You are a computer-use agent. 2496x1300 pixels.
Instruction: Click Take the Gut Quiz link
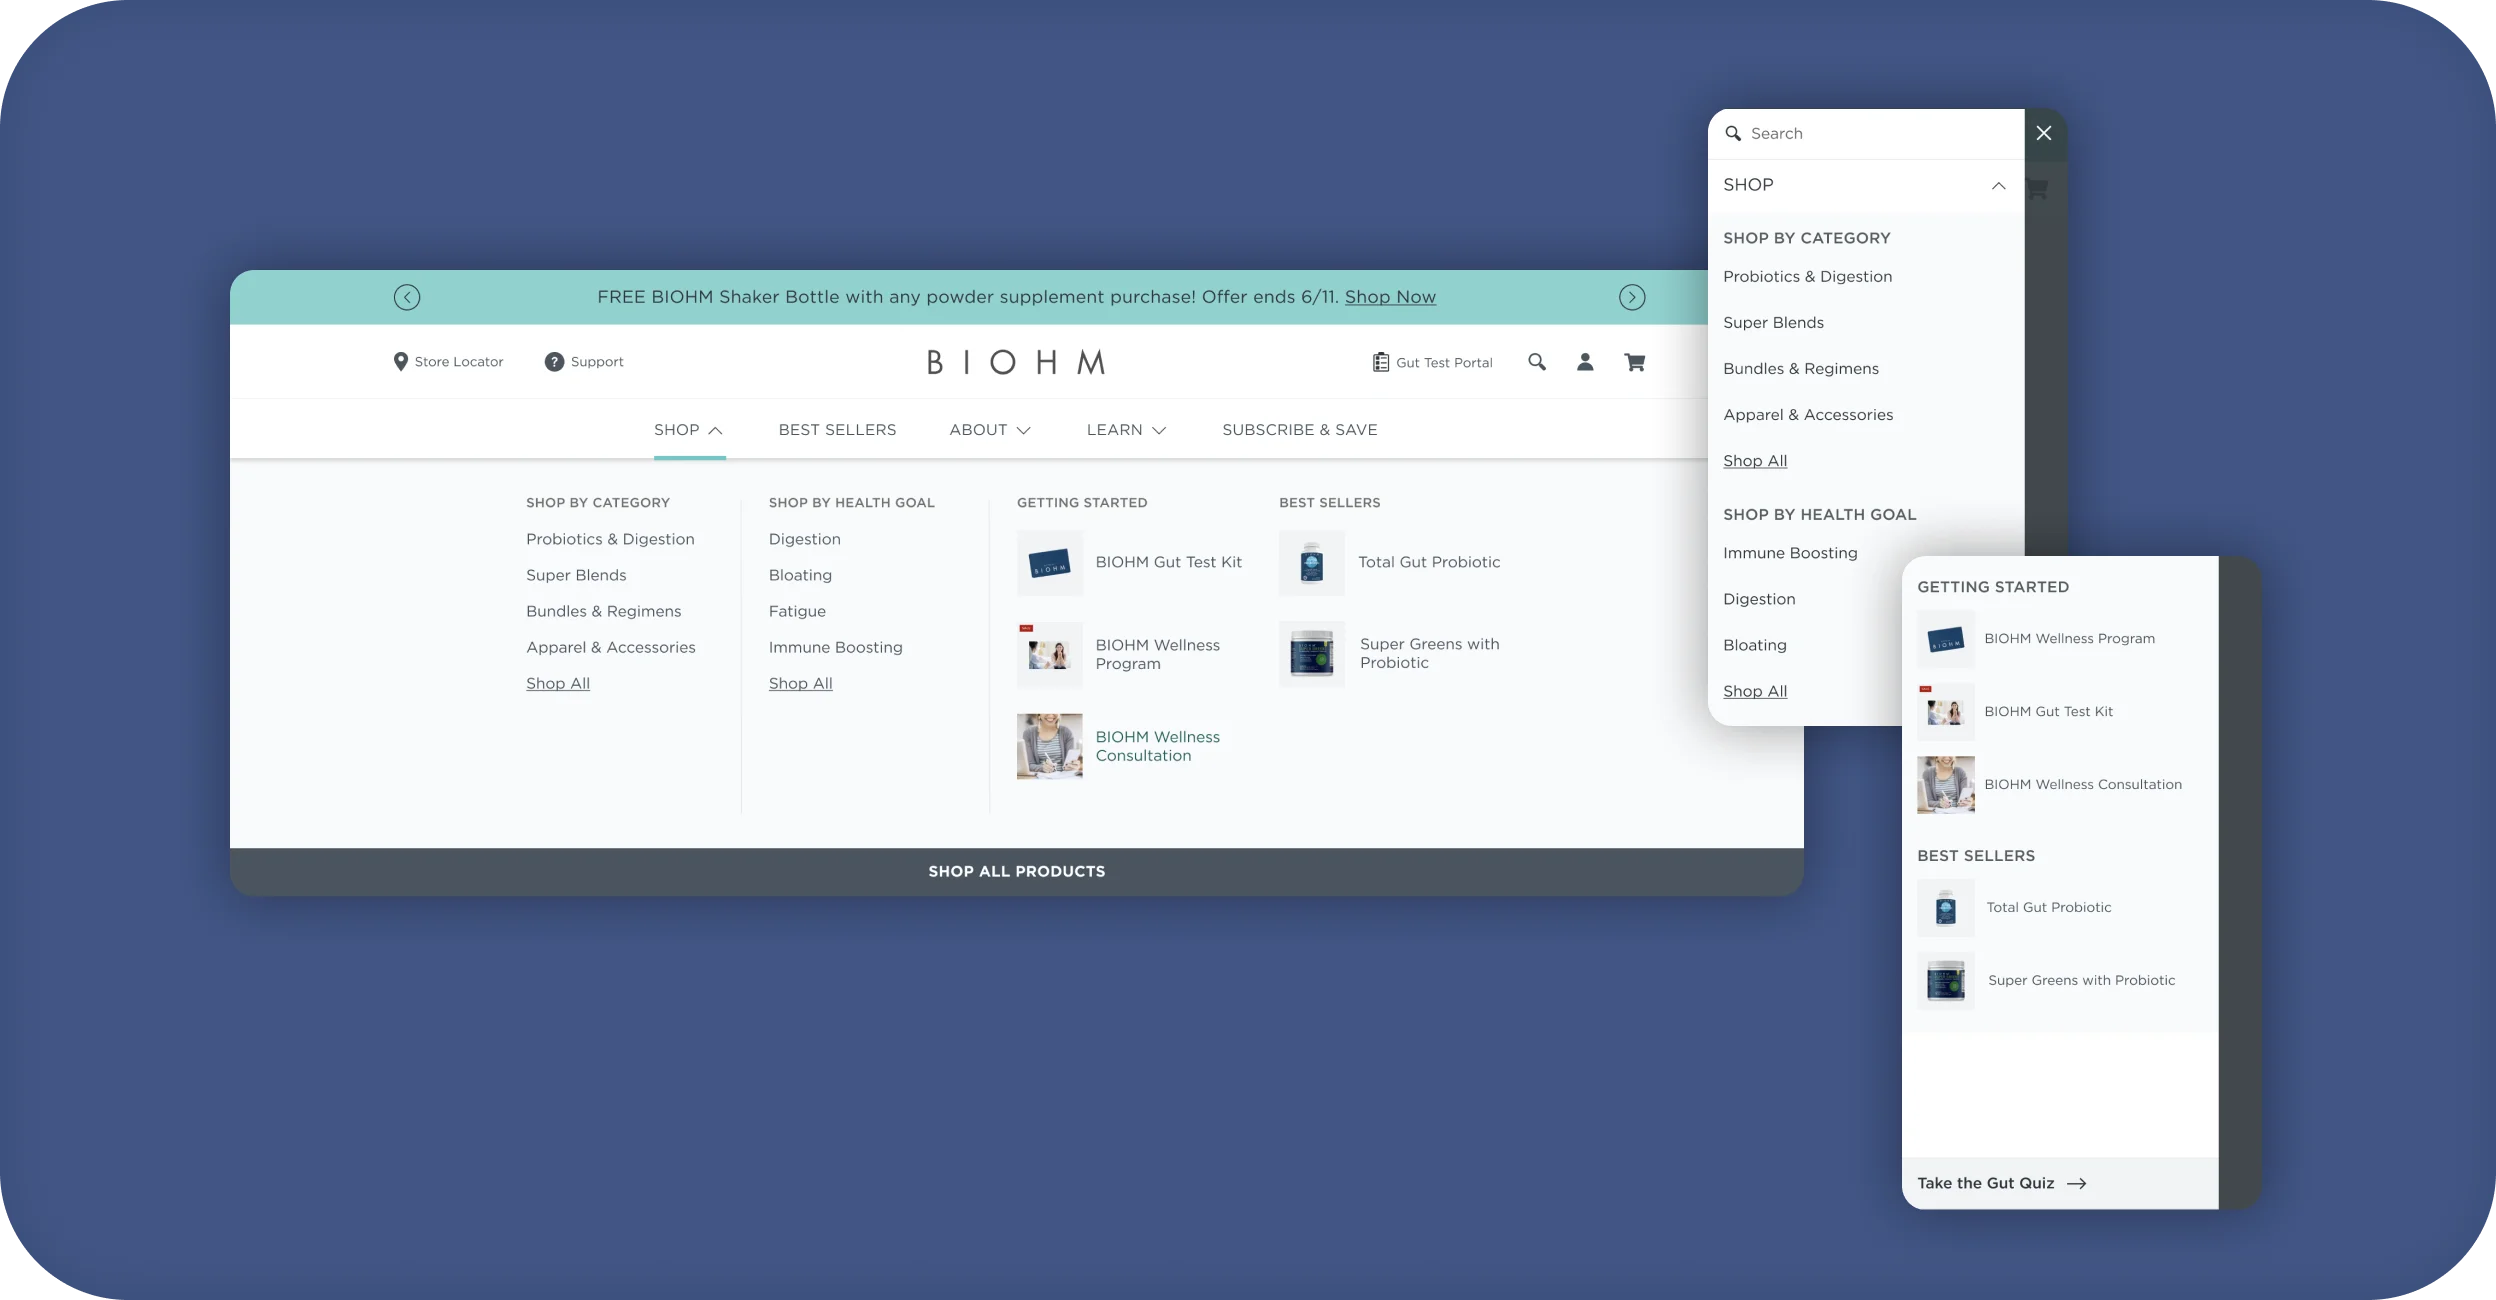click(x=1985, y=1183)
